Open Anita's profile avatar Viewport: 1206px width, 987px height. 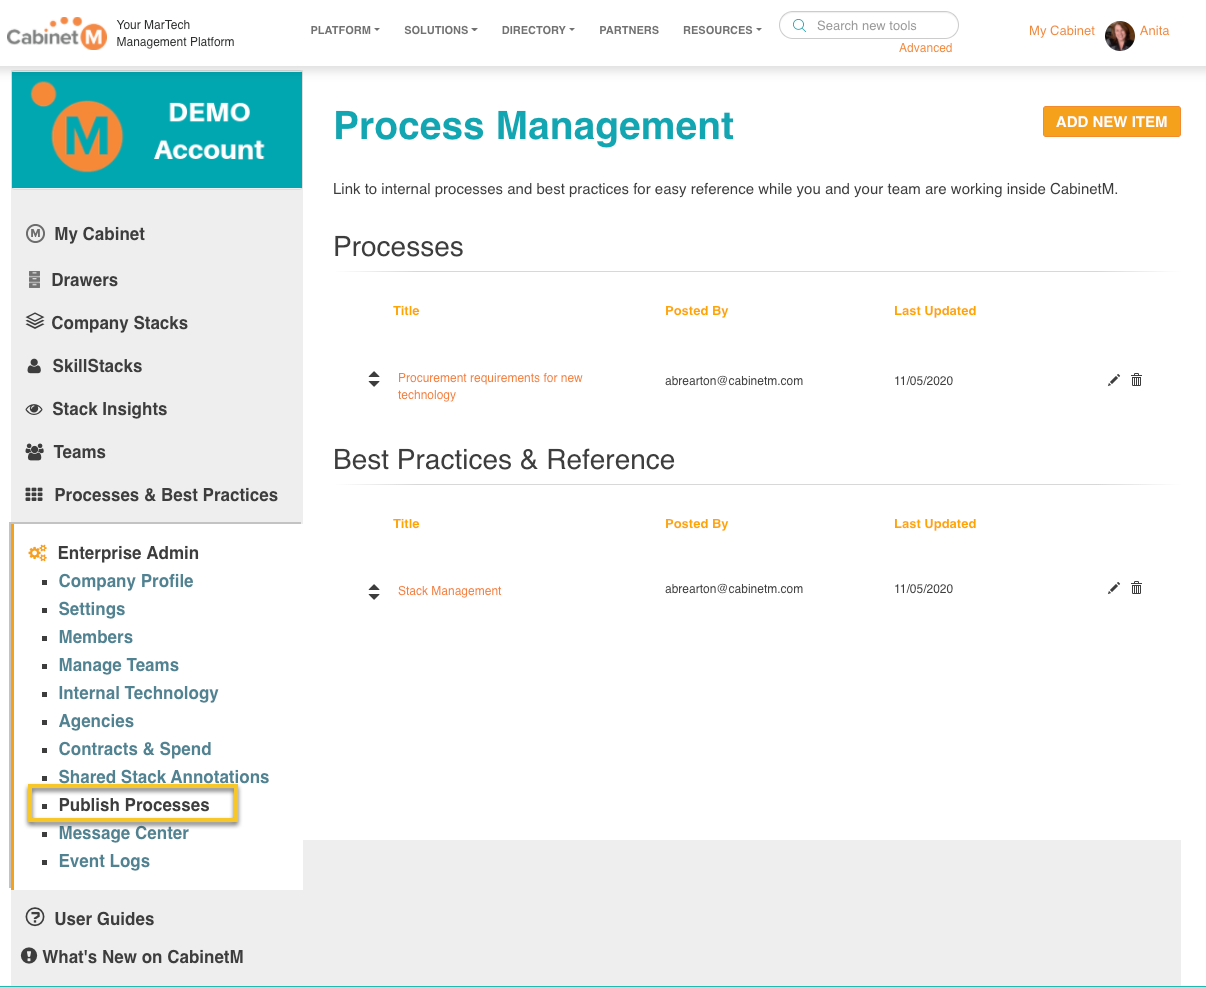coord(1120,36)
